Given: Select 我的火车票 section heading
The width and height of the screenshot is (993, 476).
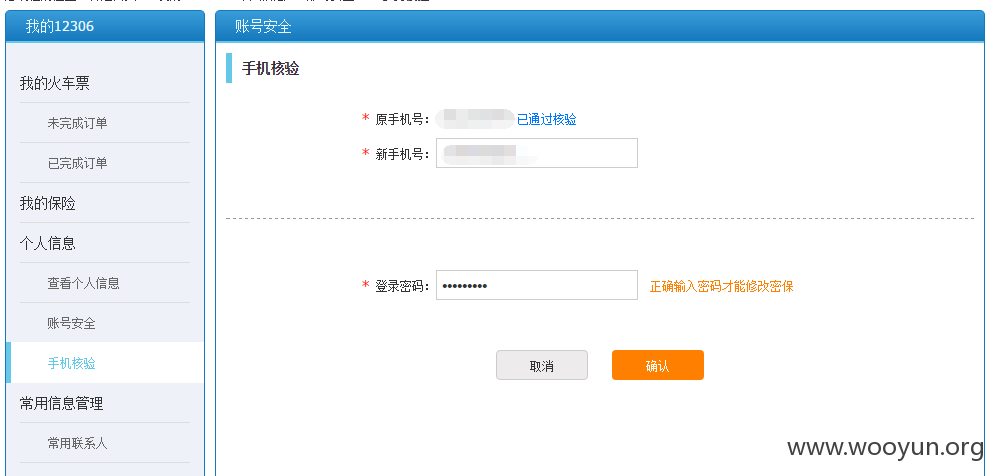Looking at the screenshot, I should 54,83.
